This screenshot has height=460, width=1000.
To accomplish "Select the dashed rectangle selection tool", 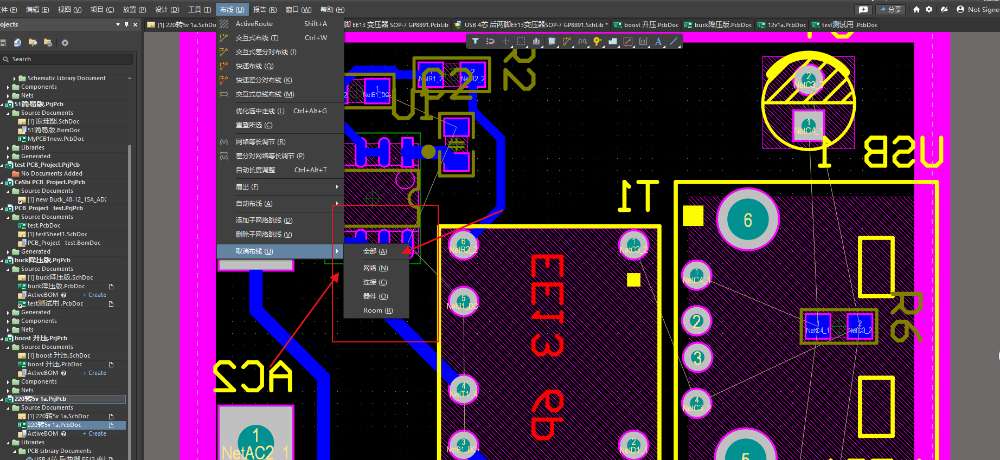I will [x=520, y=41].
